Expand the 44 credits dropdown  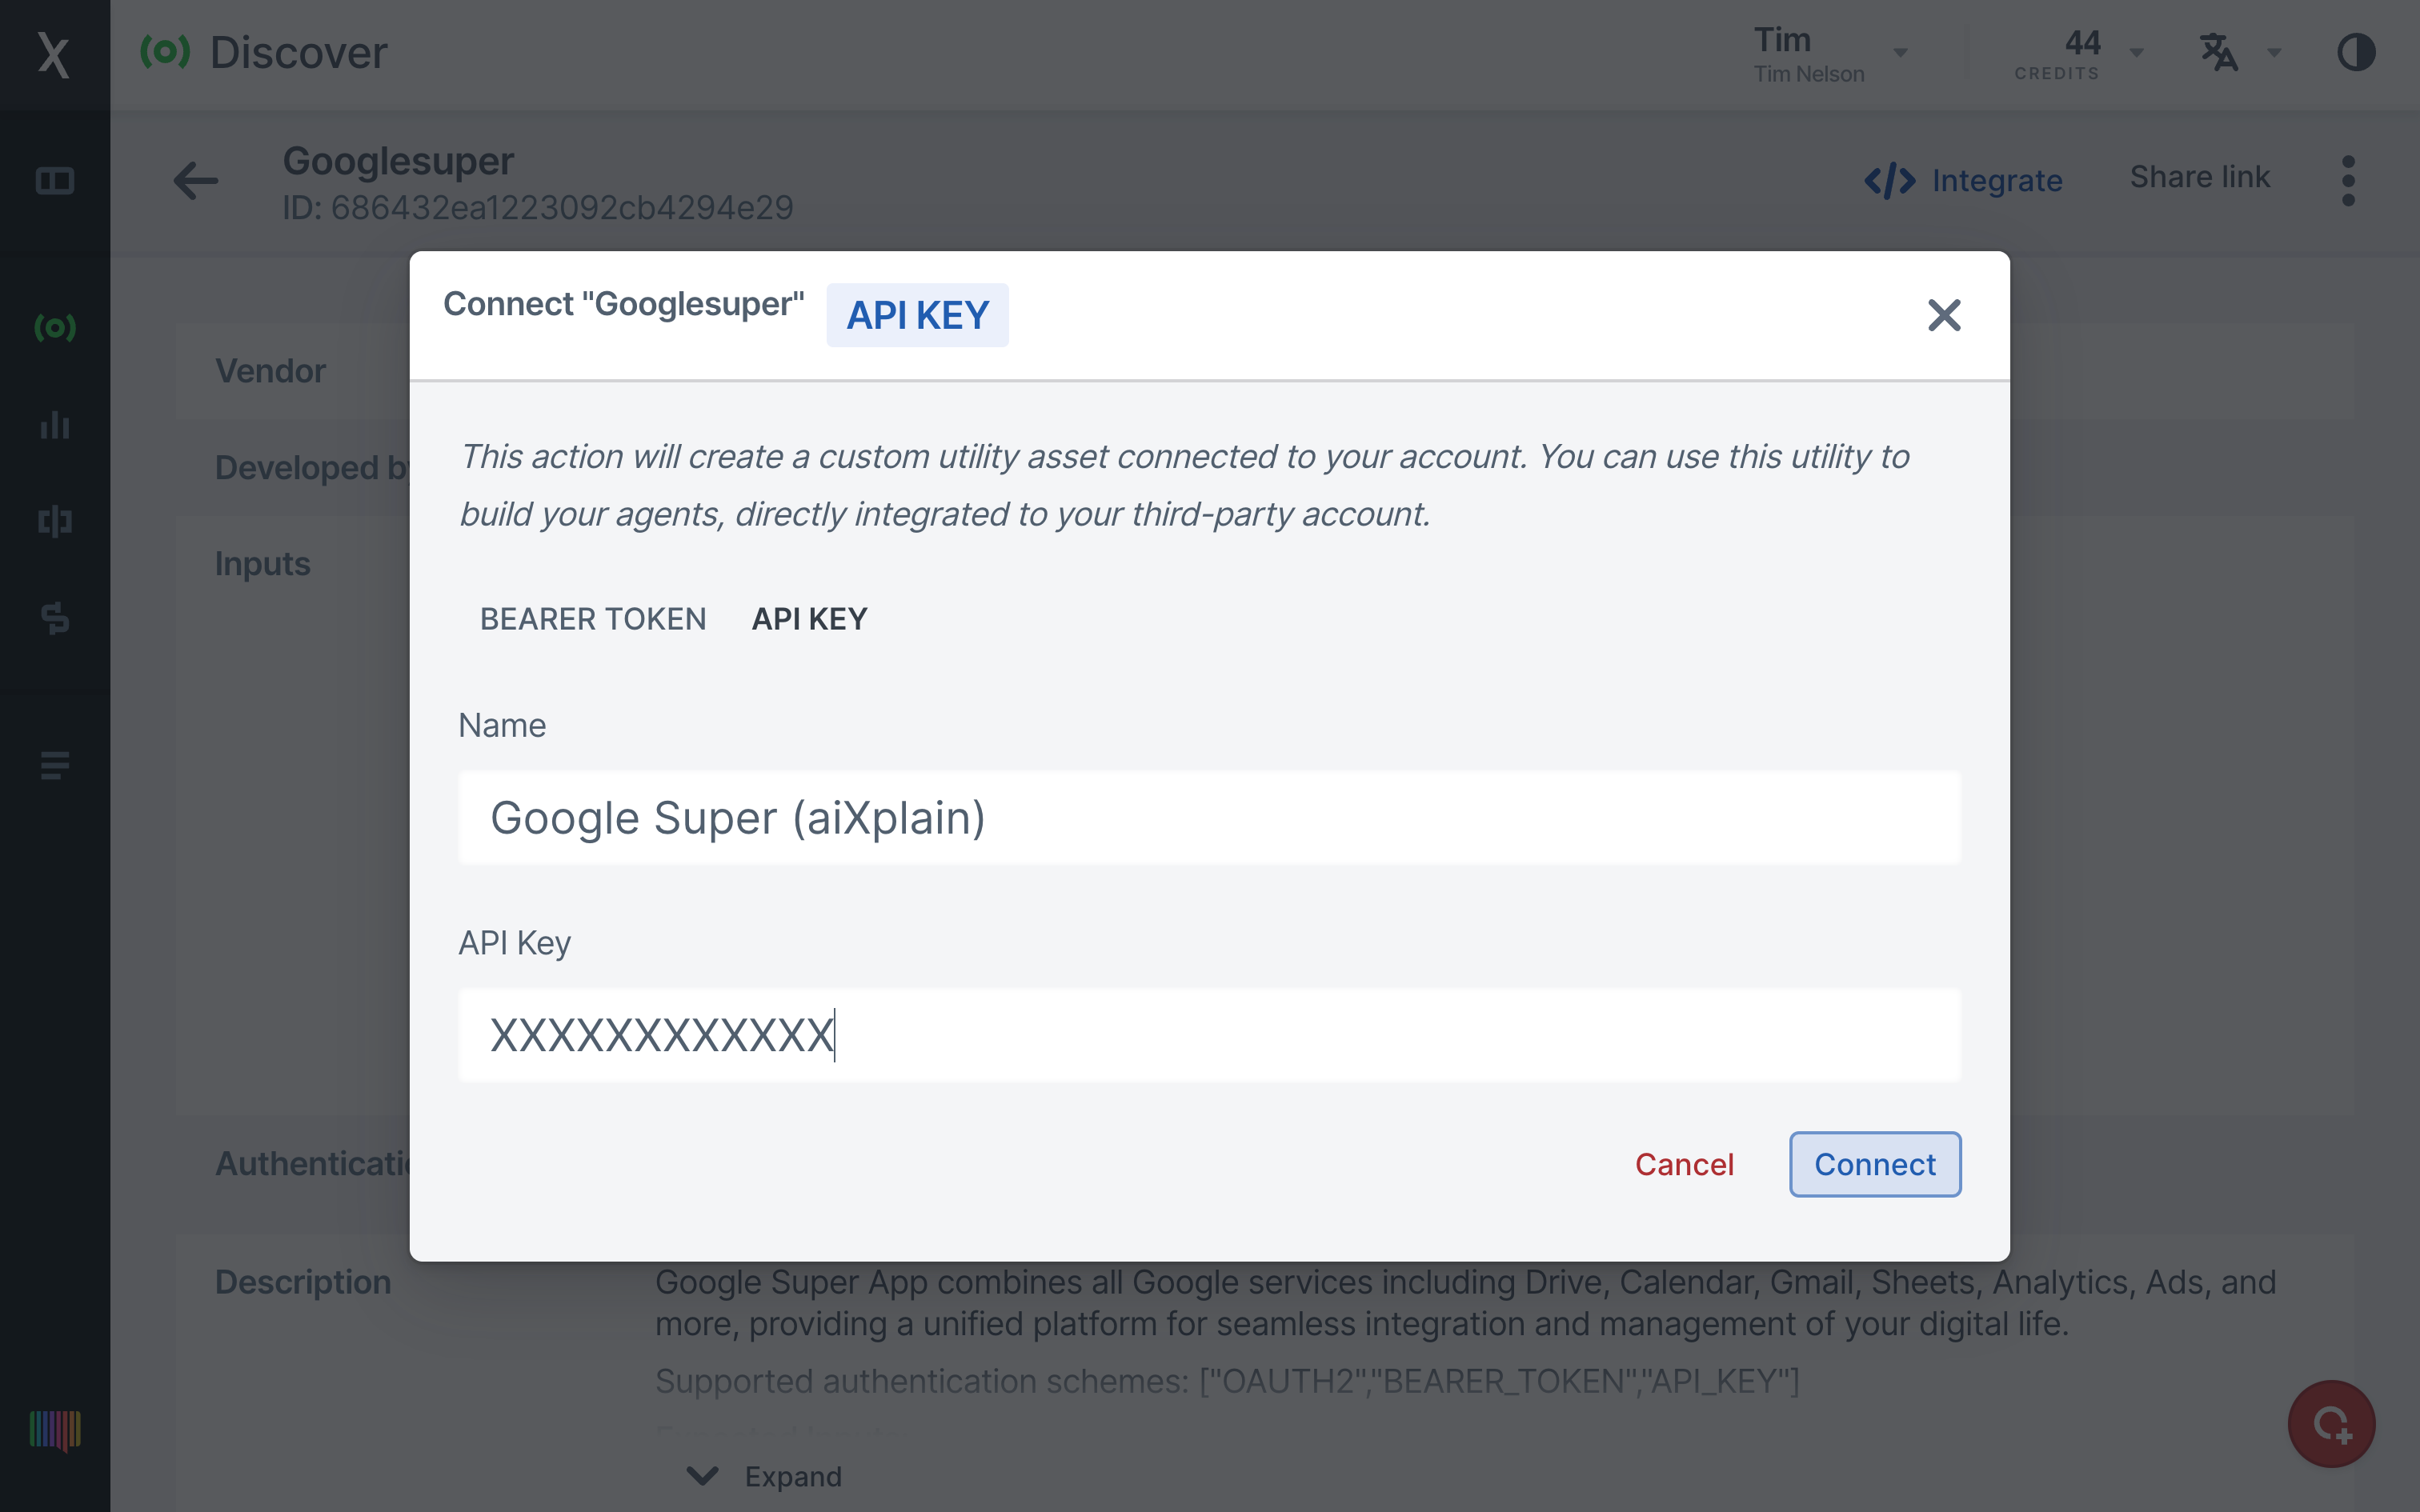tap(2078, 54)
